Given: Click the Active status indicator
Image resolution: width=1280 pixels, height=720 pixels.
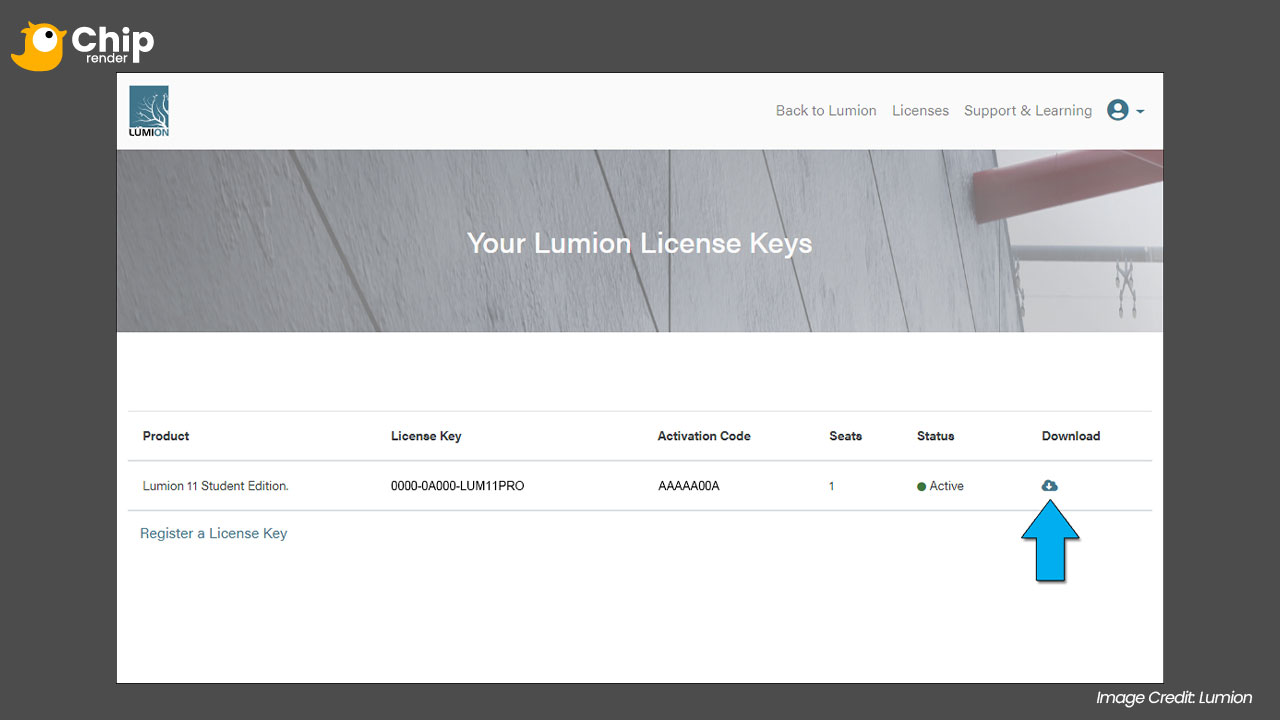Looking at the screenshot, I should click(x=940, y=486).
